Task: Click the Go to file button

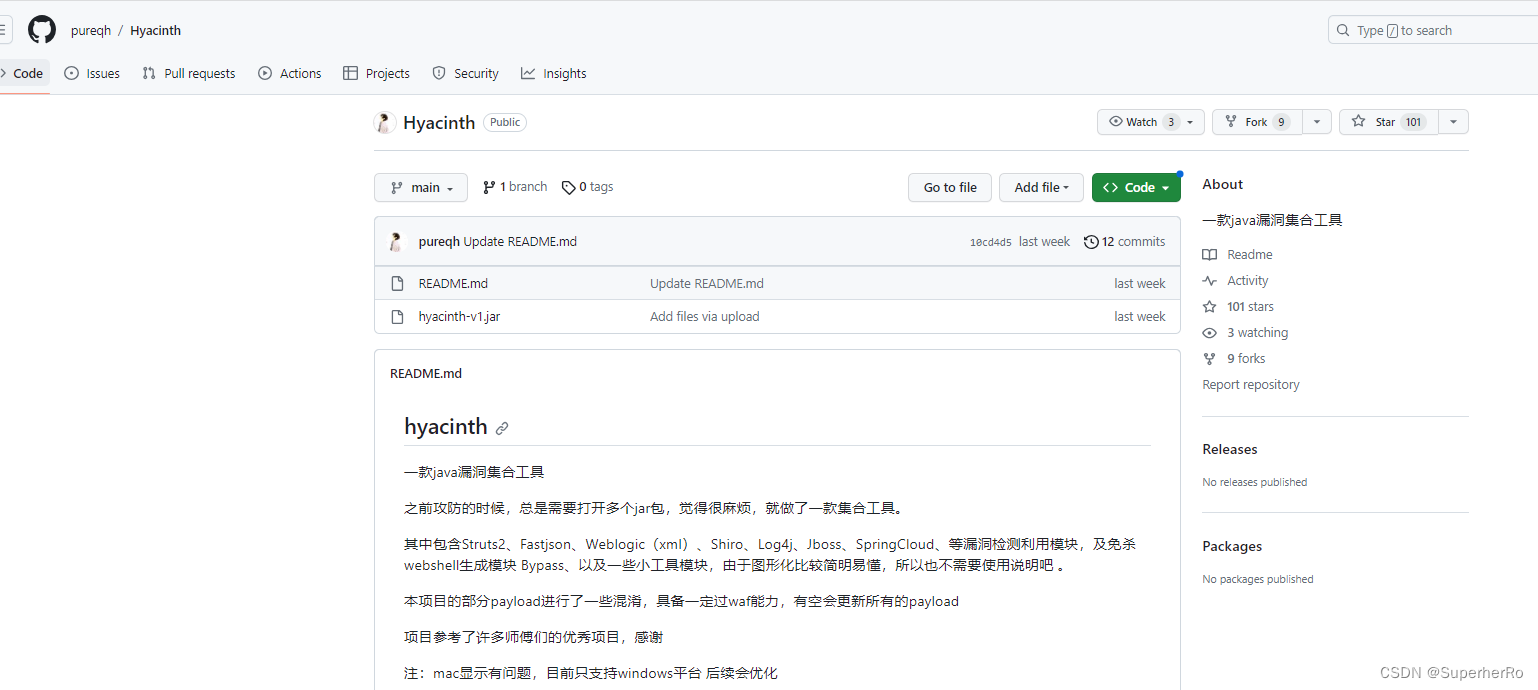Action: 948,187
